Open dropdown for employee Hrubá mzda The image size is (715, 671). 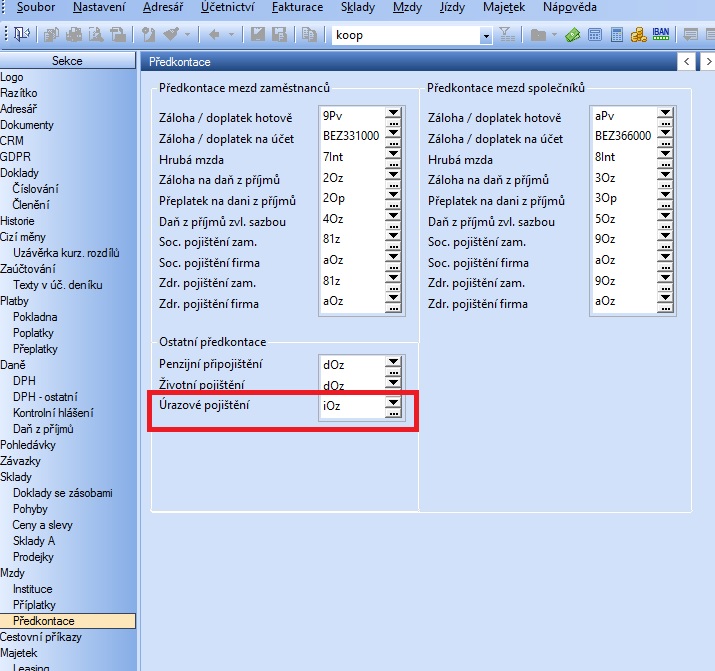(393, 160)
